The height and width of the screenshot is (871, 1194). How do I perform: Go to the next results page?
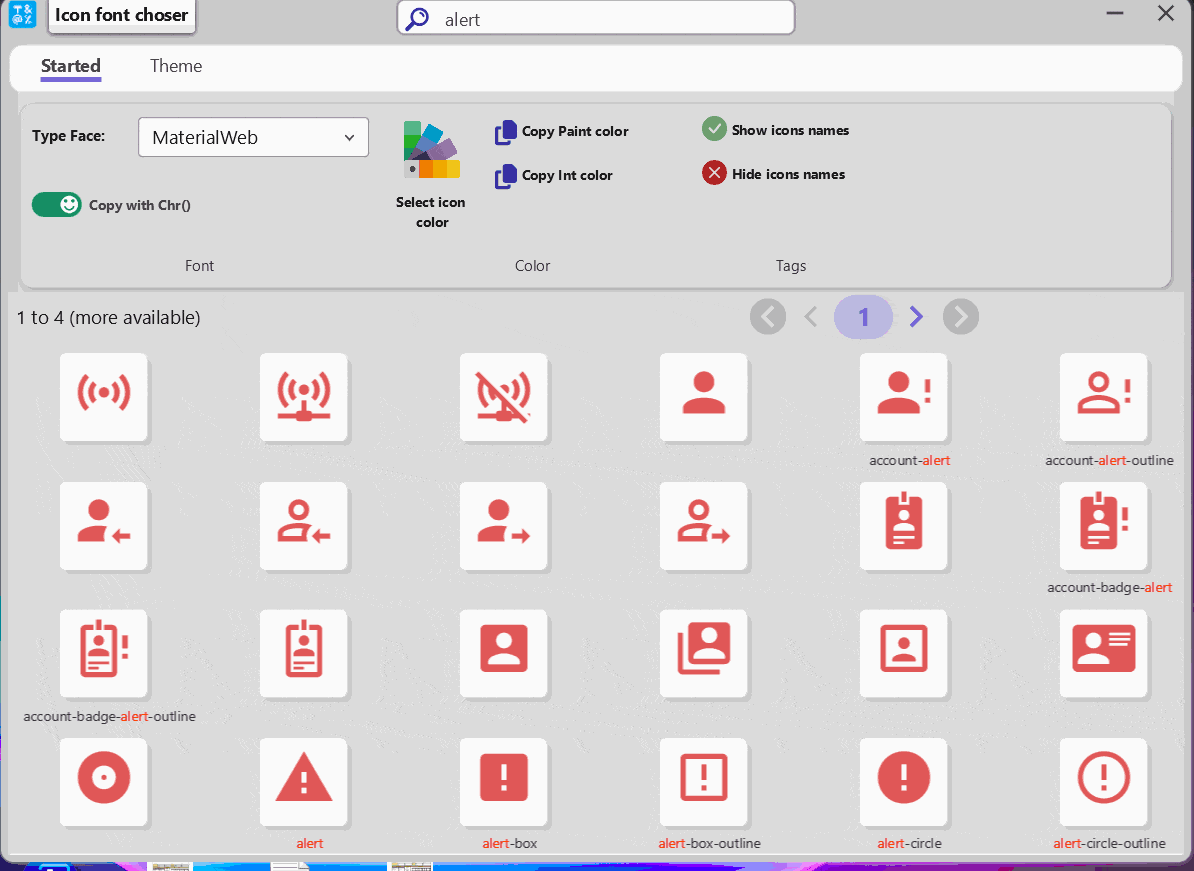pyautogui.click(x=916, y=317)
